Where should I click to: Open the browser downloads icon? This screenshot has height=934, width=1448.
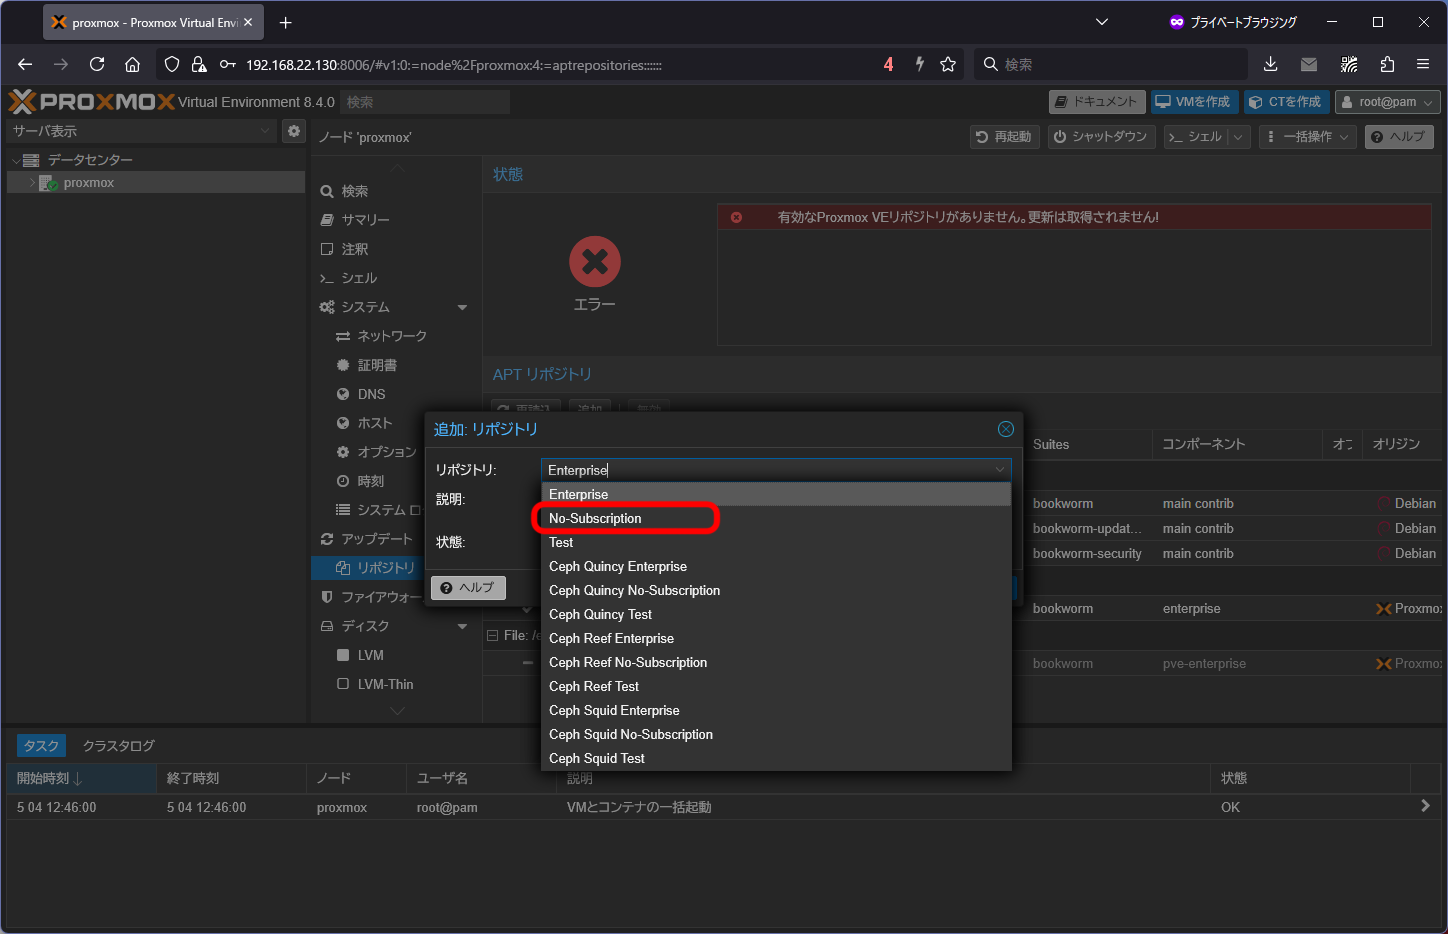coord(1270,64)
